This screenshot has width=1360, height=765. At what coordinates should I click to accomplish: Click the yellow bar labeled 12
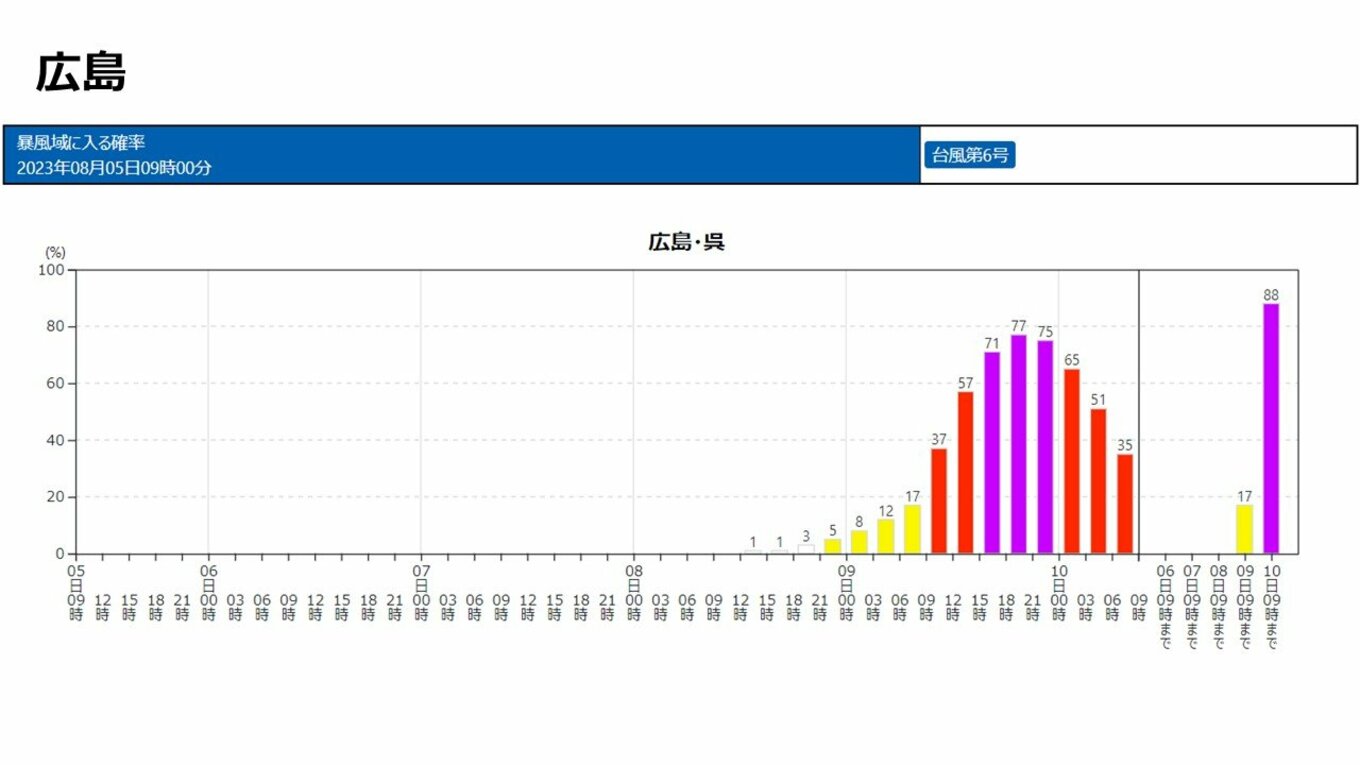[885, 536]
